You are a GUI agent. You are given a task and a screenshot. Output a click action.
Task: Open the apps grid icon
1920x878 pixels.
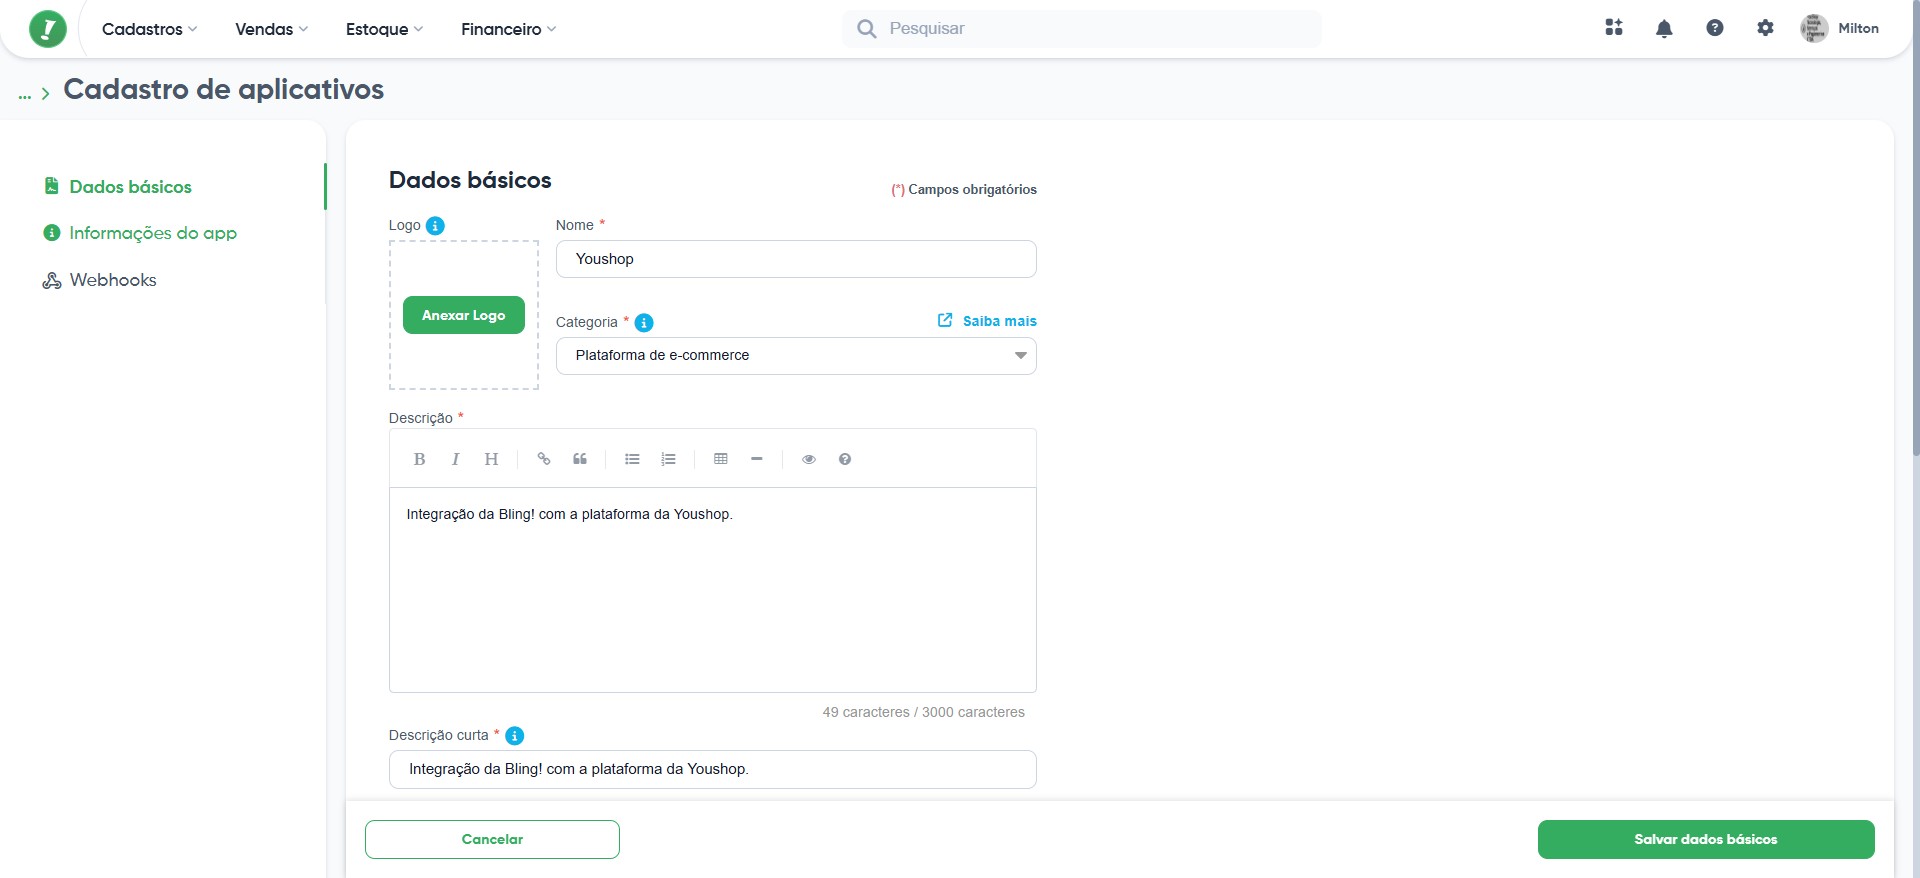click(1614, 28)
